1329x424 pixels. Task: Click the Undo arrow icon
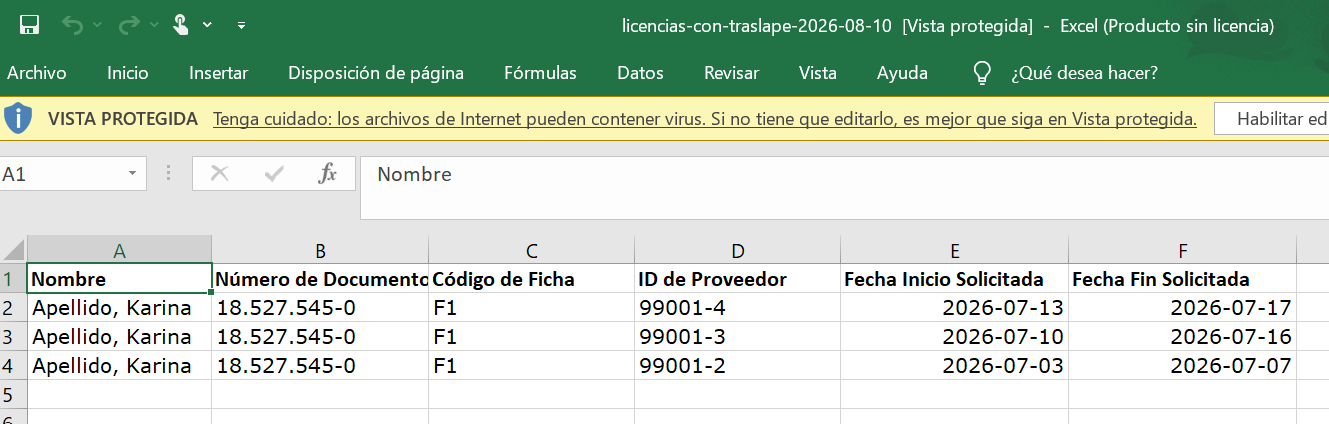point(72,24)
